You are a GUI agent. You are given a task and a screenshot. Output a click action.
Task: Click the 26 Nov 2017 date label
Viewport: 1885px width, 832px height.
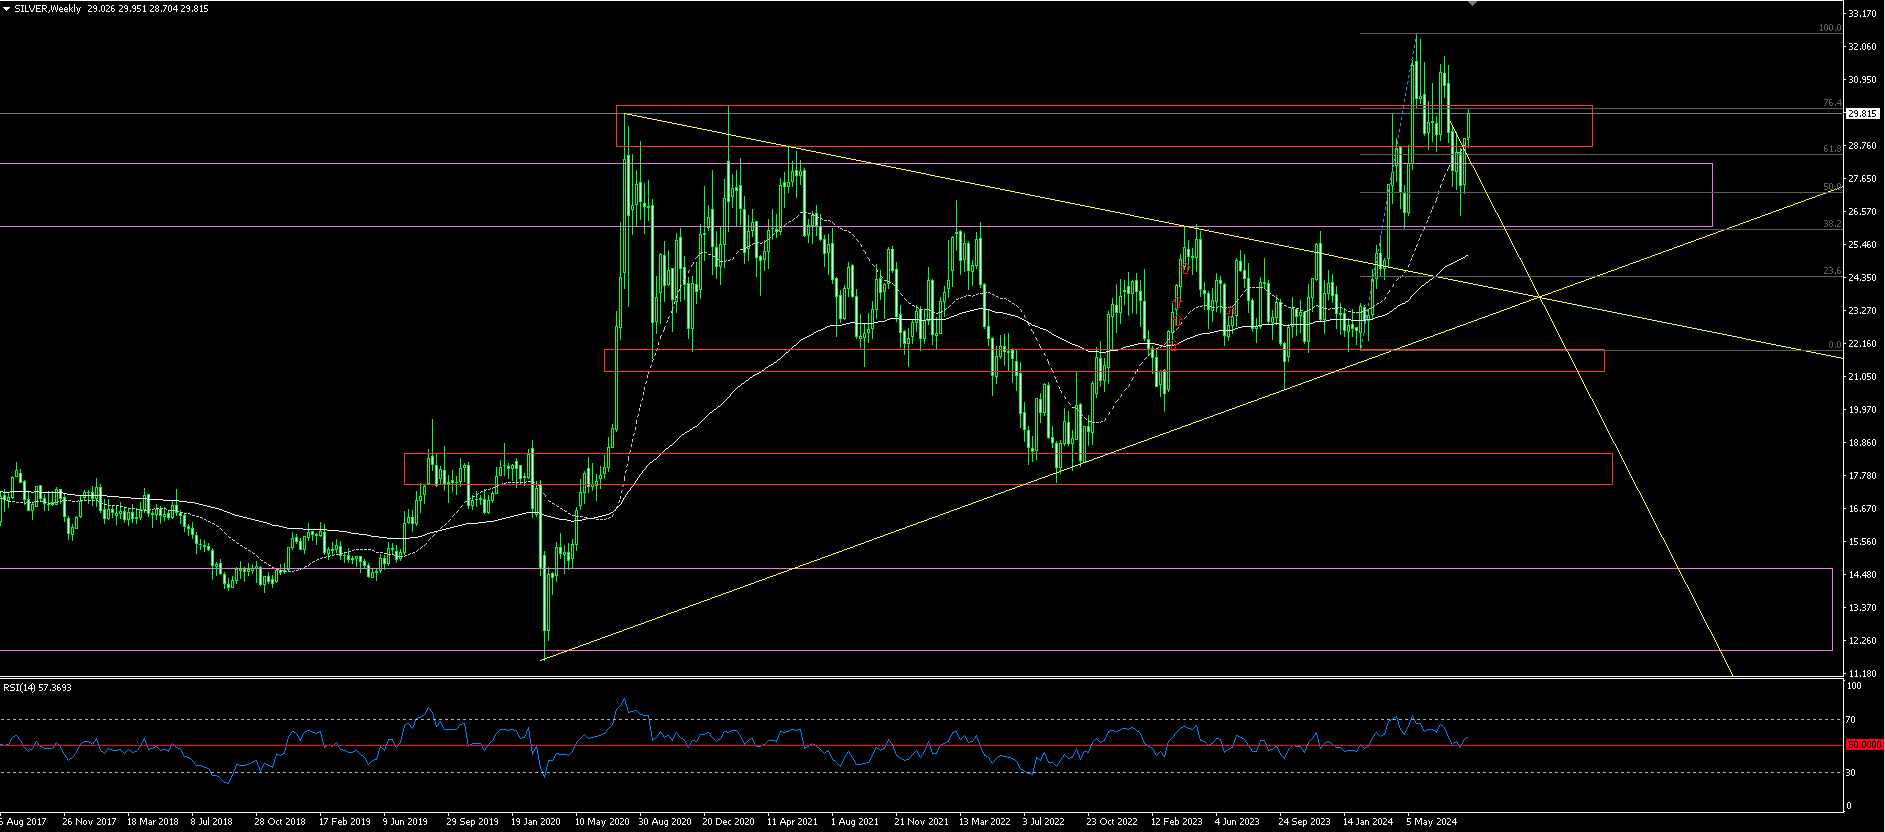tap(89, 822)
